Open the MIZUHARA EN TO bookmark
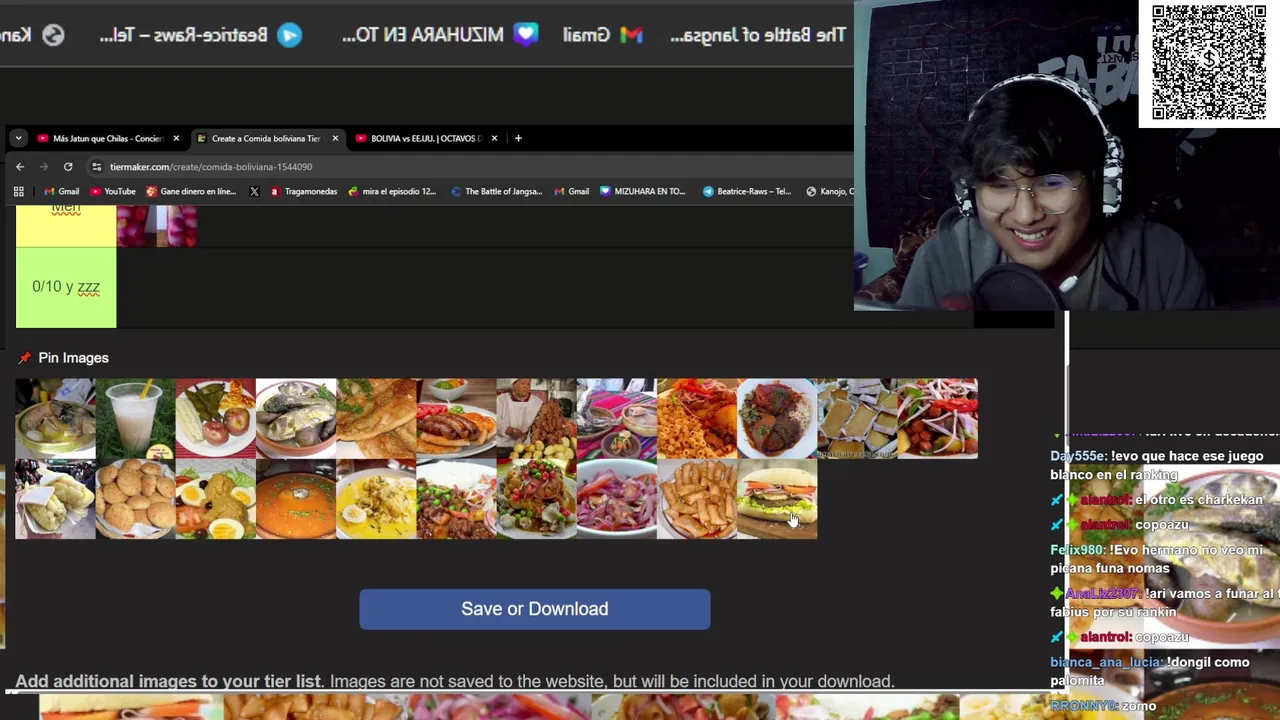 click(642, 191)
